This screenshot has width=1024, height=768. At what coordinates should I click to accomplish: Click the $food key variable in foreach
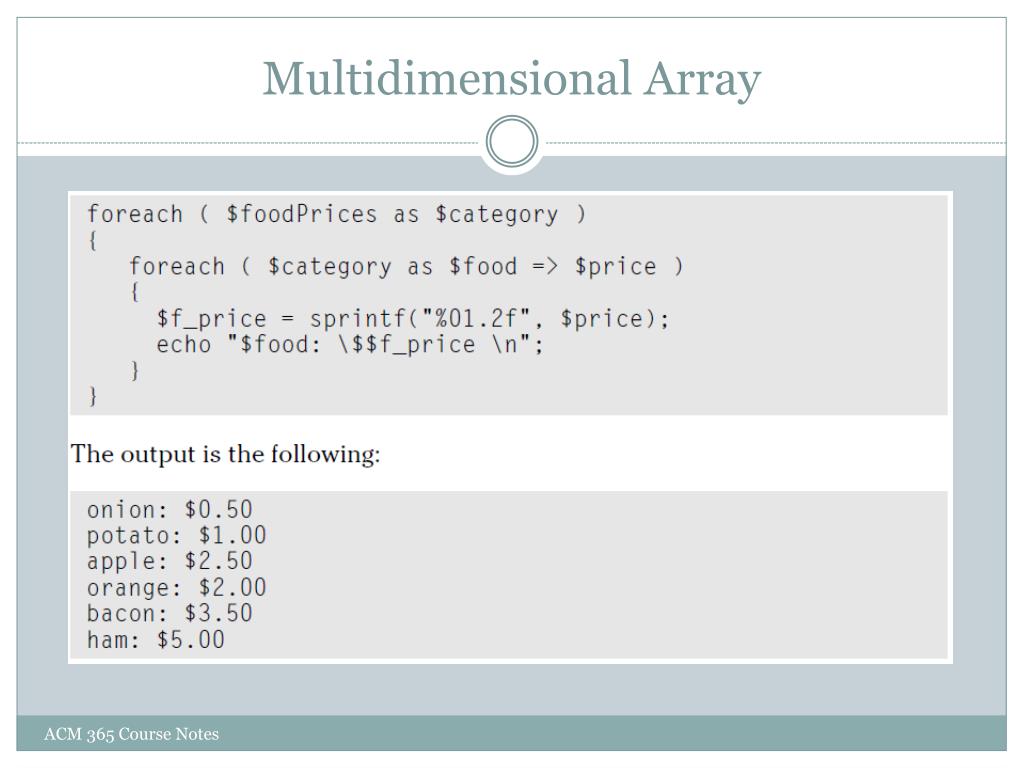click(483, 266)
